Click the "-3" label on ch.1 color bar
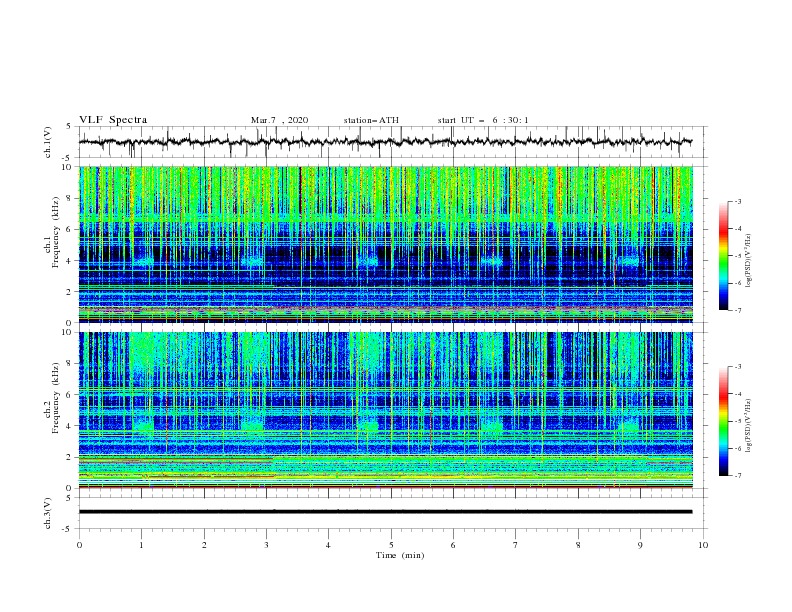Image resolution: width=792 pixels, height=612 pixels. (738, 201)
